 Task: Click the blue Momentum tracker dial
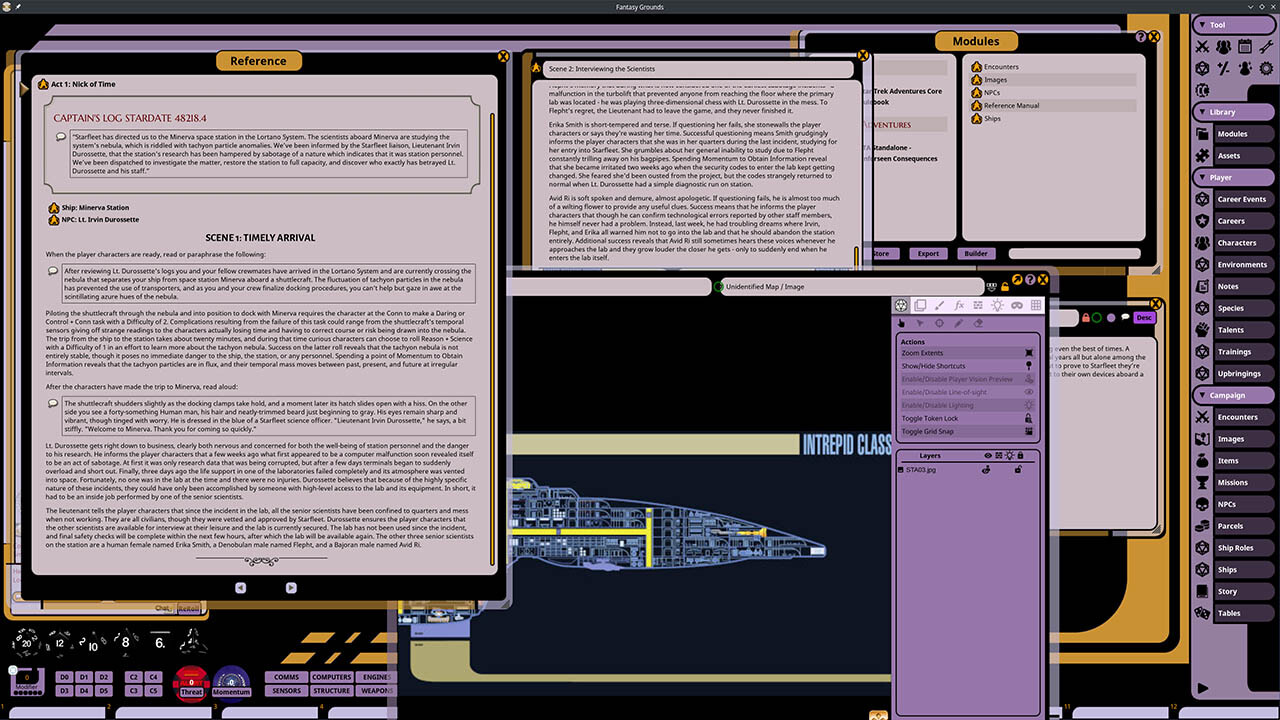pos(231,683)
